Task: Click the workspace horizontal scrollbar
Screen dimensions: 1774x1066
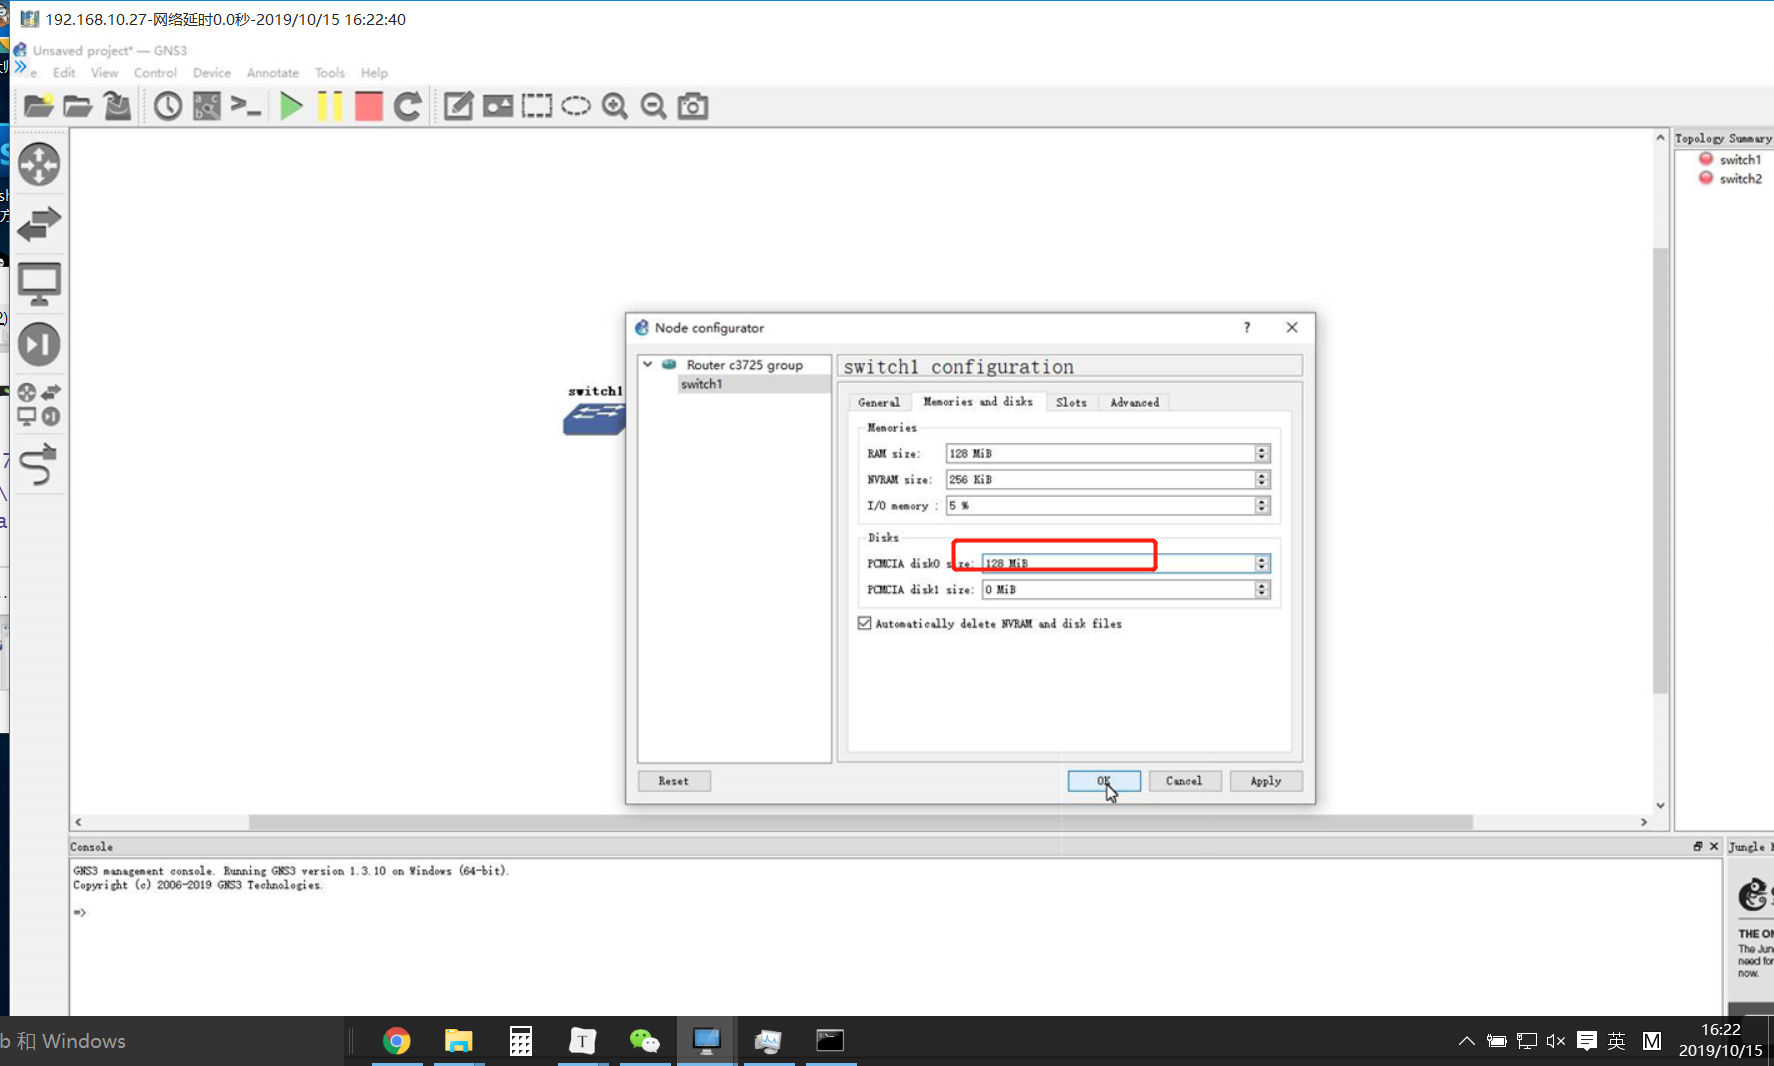Action: (x=860, y=822)
